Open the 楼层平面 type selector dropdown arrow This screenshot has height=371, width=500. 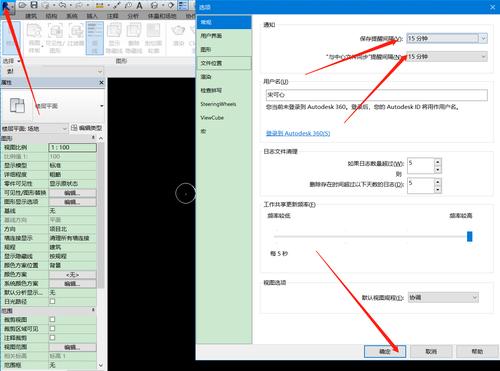(101, 106)
